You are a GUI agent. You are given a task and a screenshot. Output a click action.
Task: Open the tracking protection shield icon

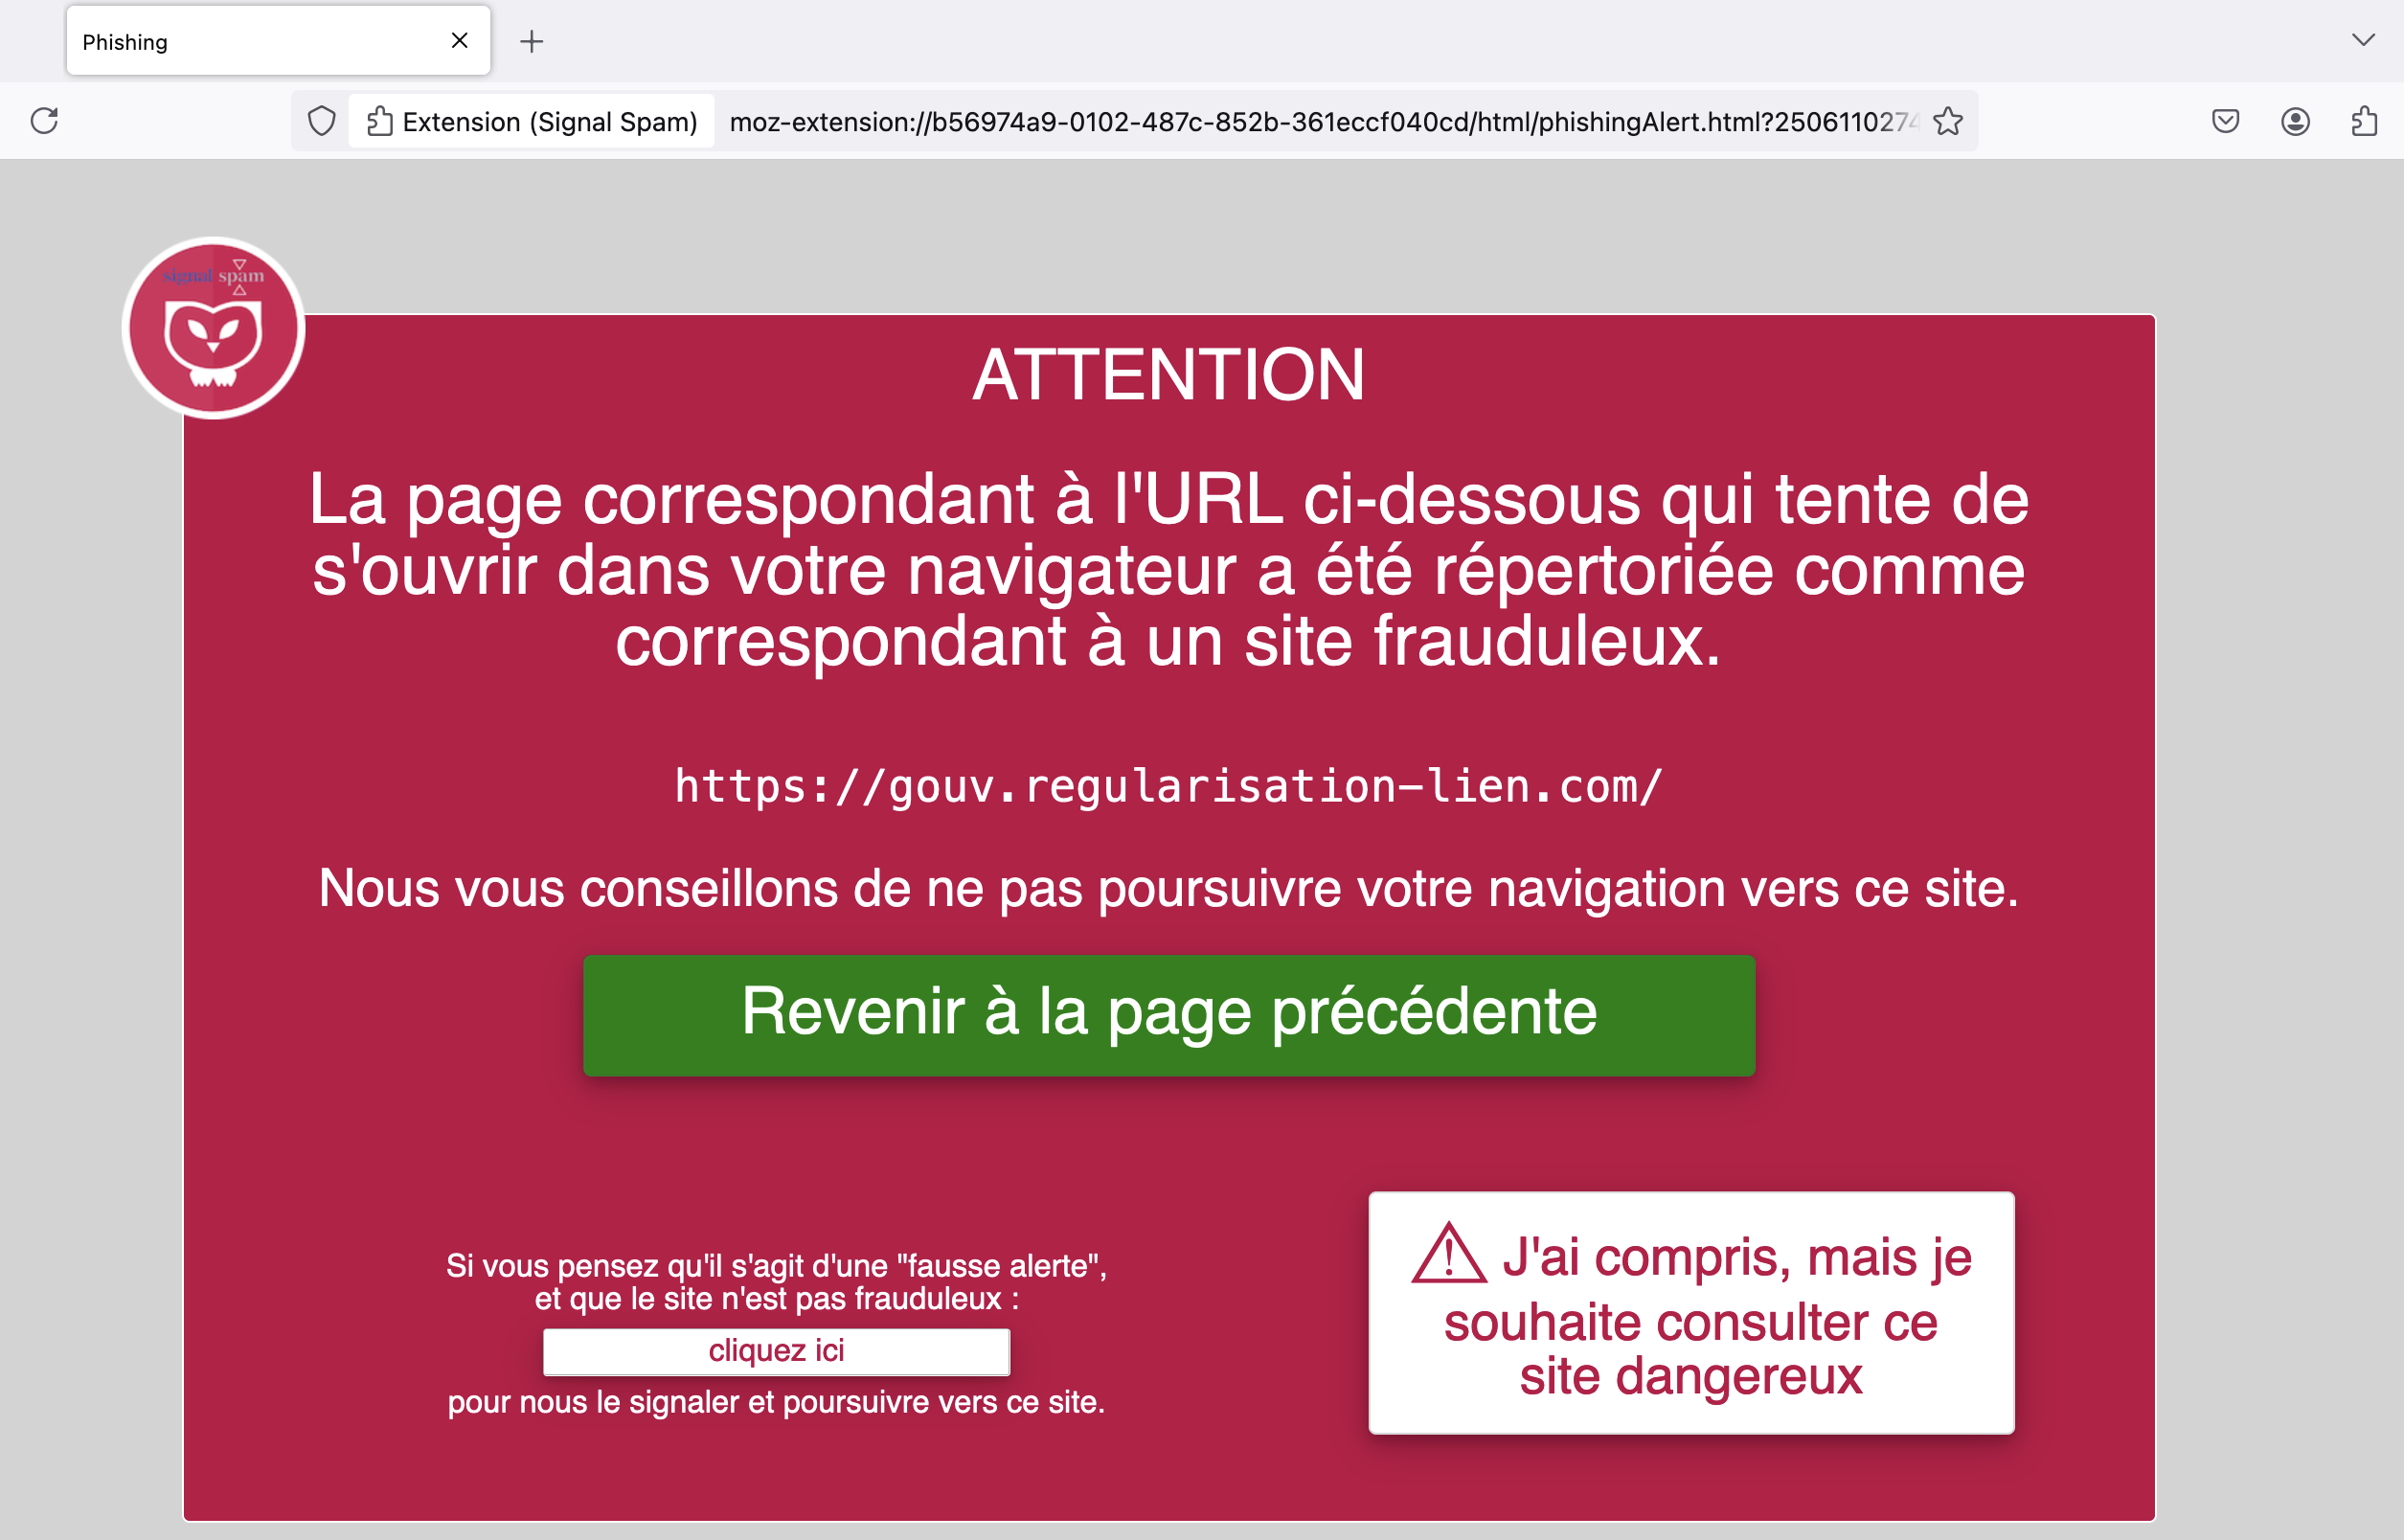point(321,121)
